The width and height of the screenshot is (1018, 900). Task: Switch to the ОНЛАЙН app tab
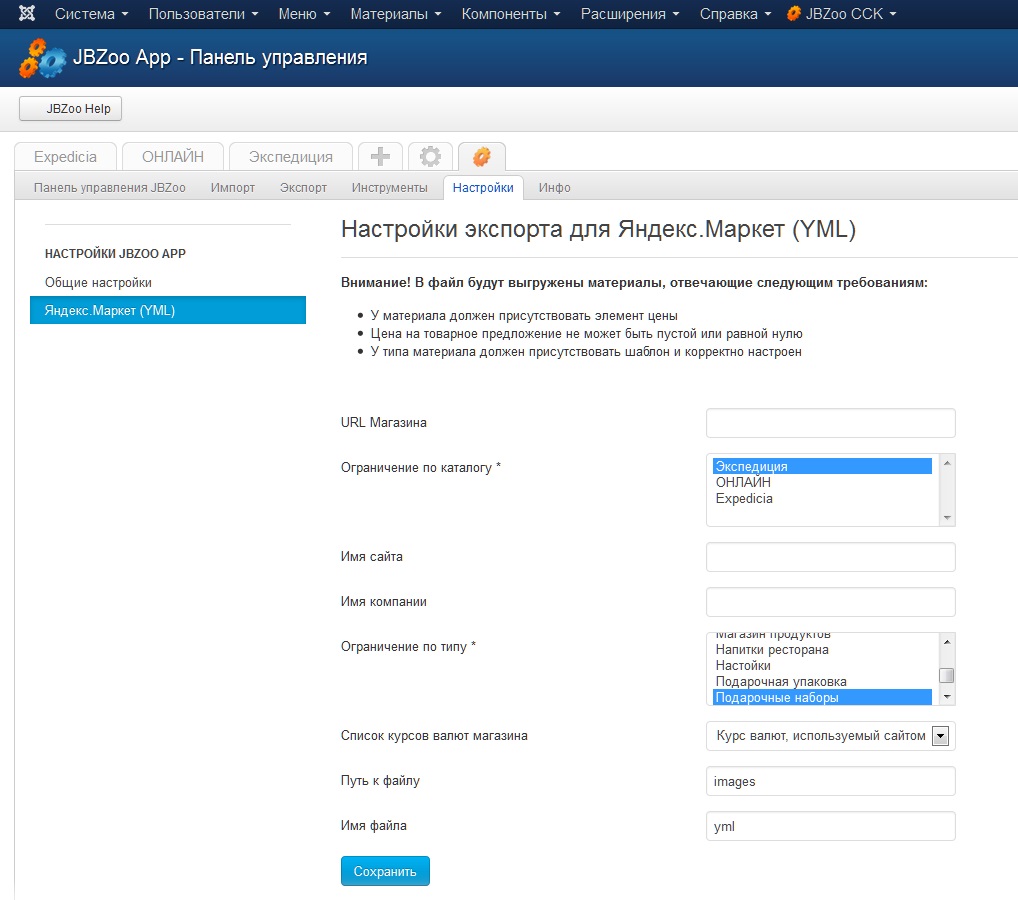[173, 156]
